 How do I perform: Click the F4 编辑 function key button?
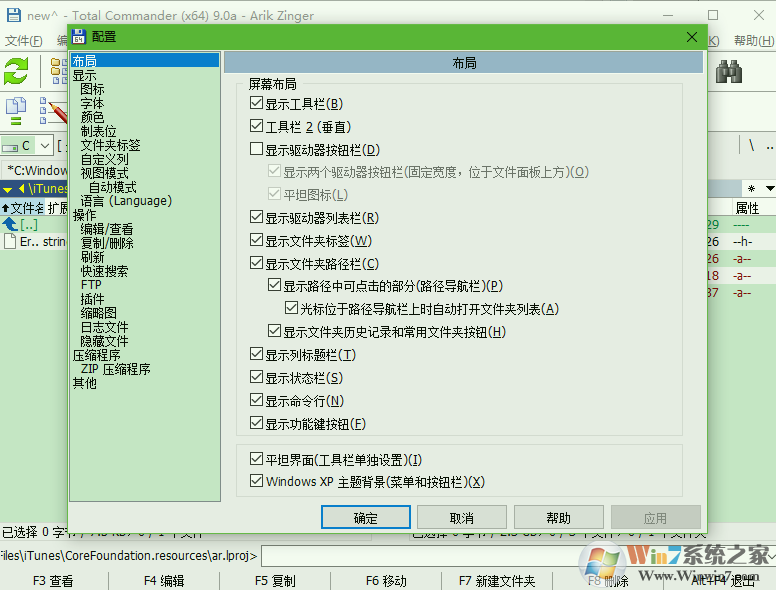pyautogui.click(x=164, y=581)
